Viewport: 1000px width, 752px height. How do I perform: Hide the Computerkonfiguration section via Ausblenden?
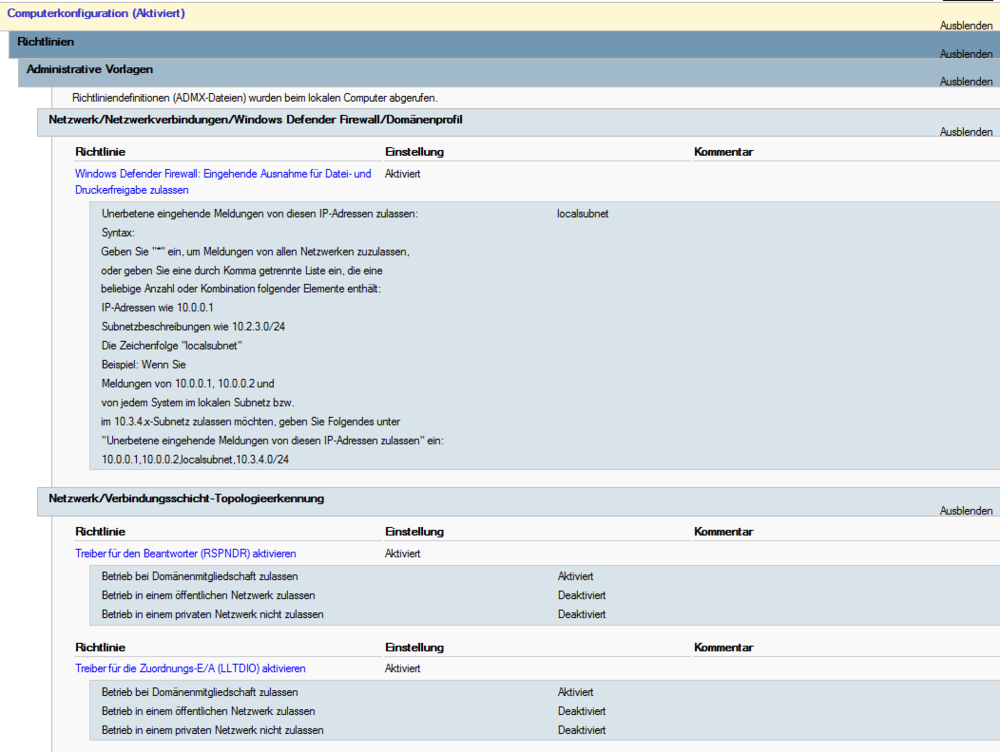[965, 25]
